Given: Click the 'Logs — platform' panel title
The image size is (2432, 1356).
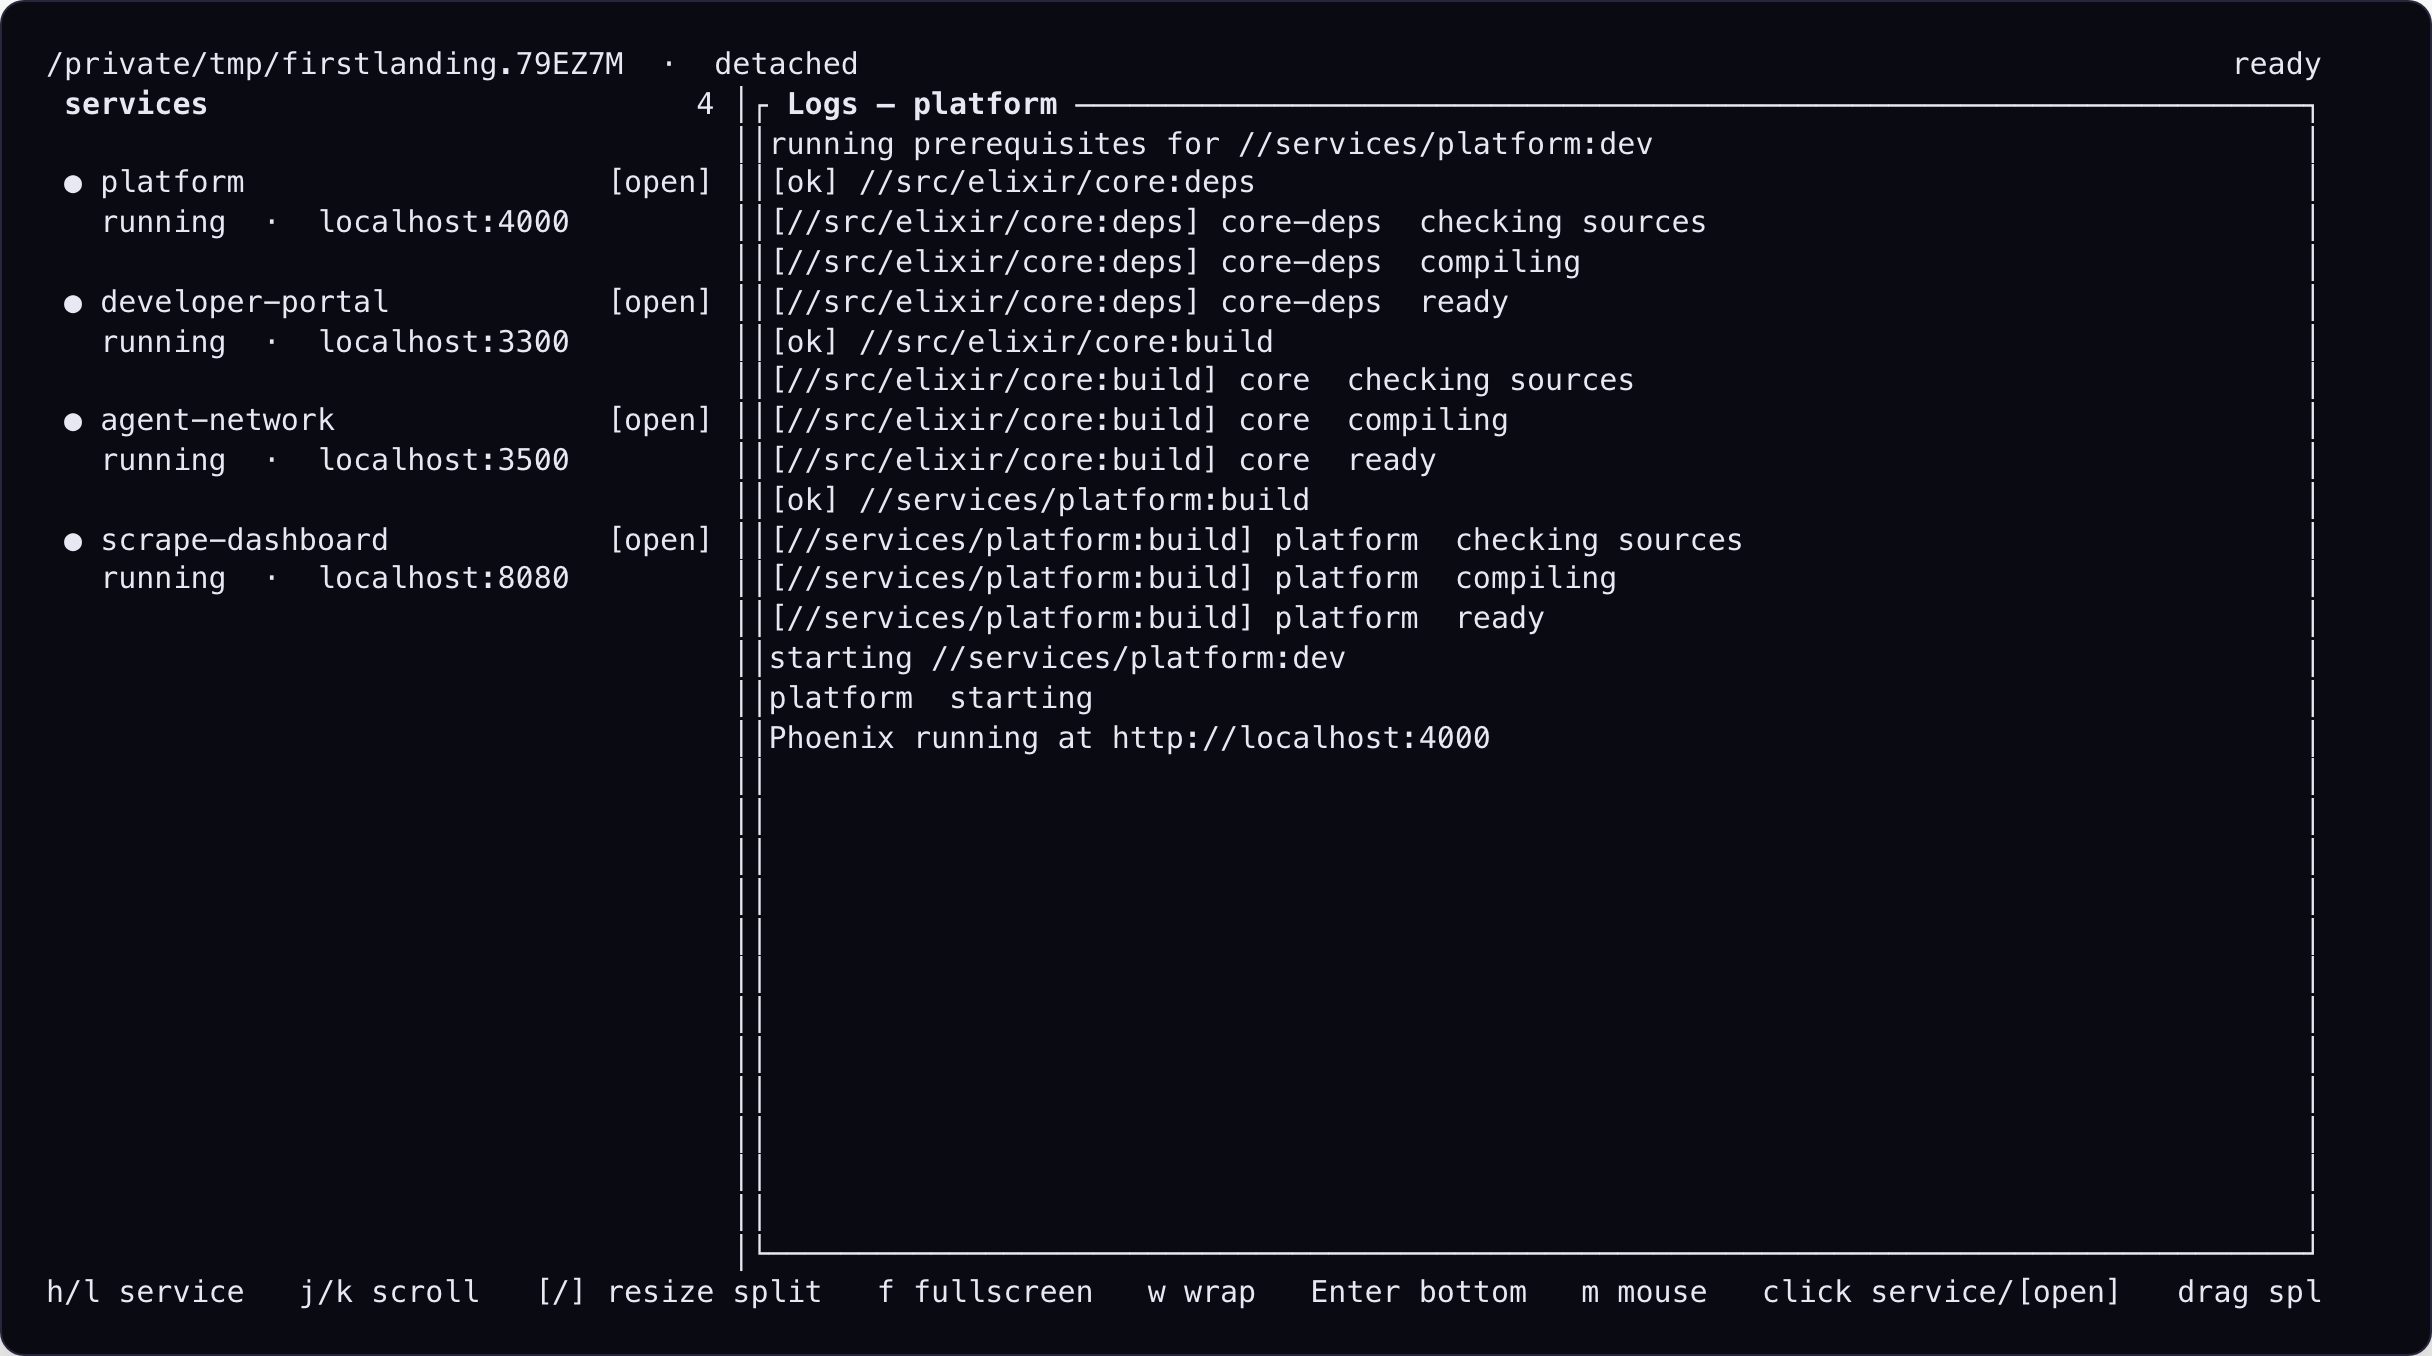Looking at the screenshot, I should click(x=922, y=104).
